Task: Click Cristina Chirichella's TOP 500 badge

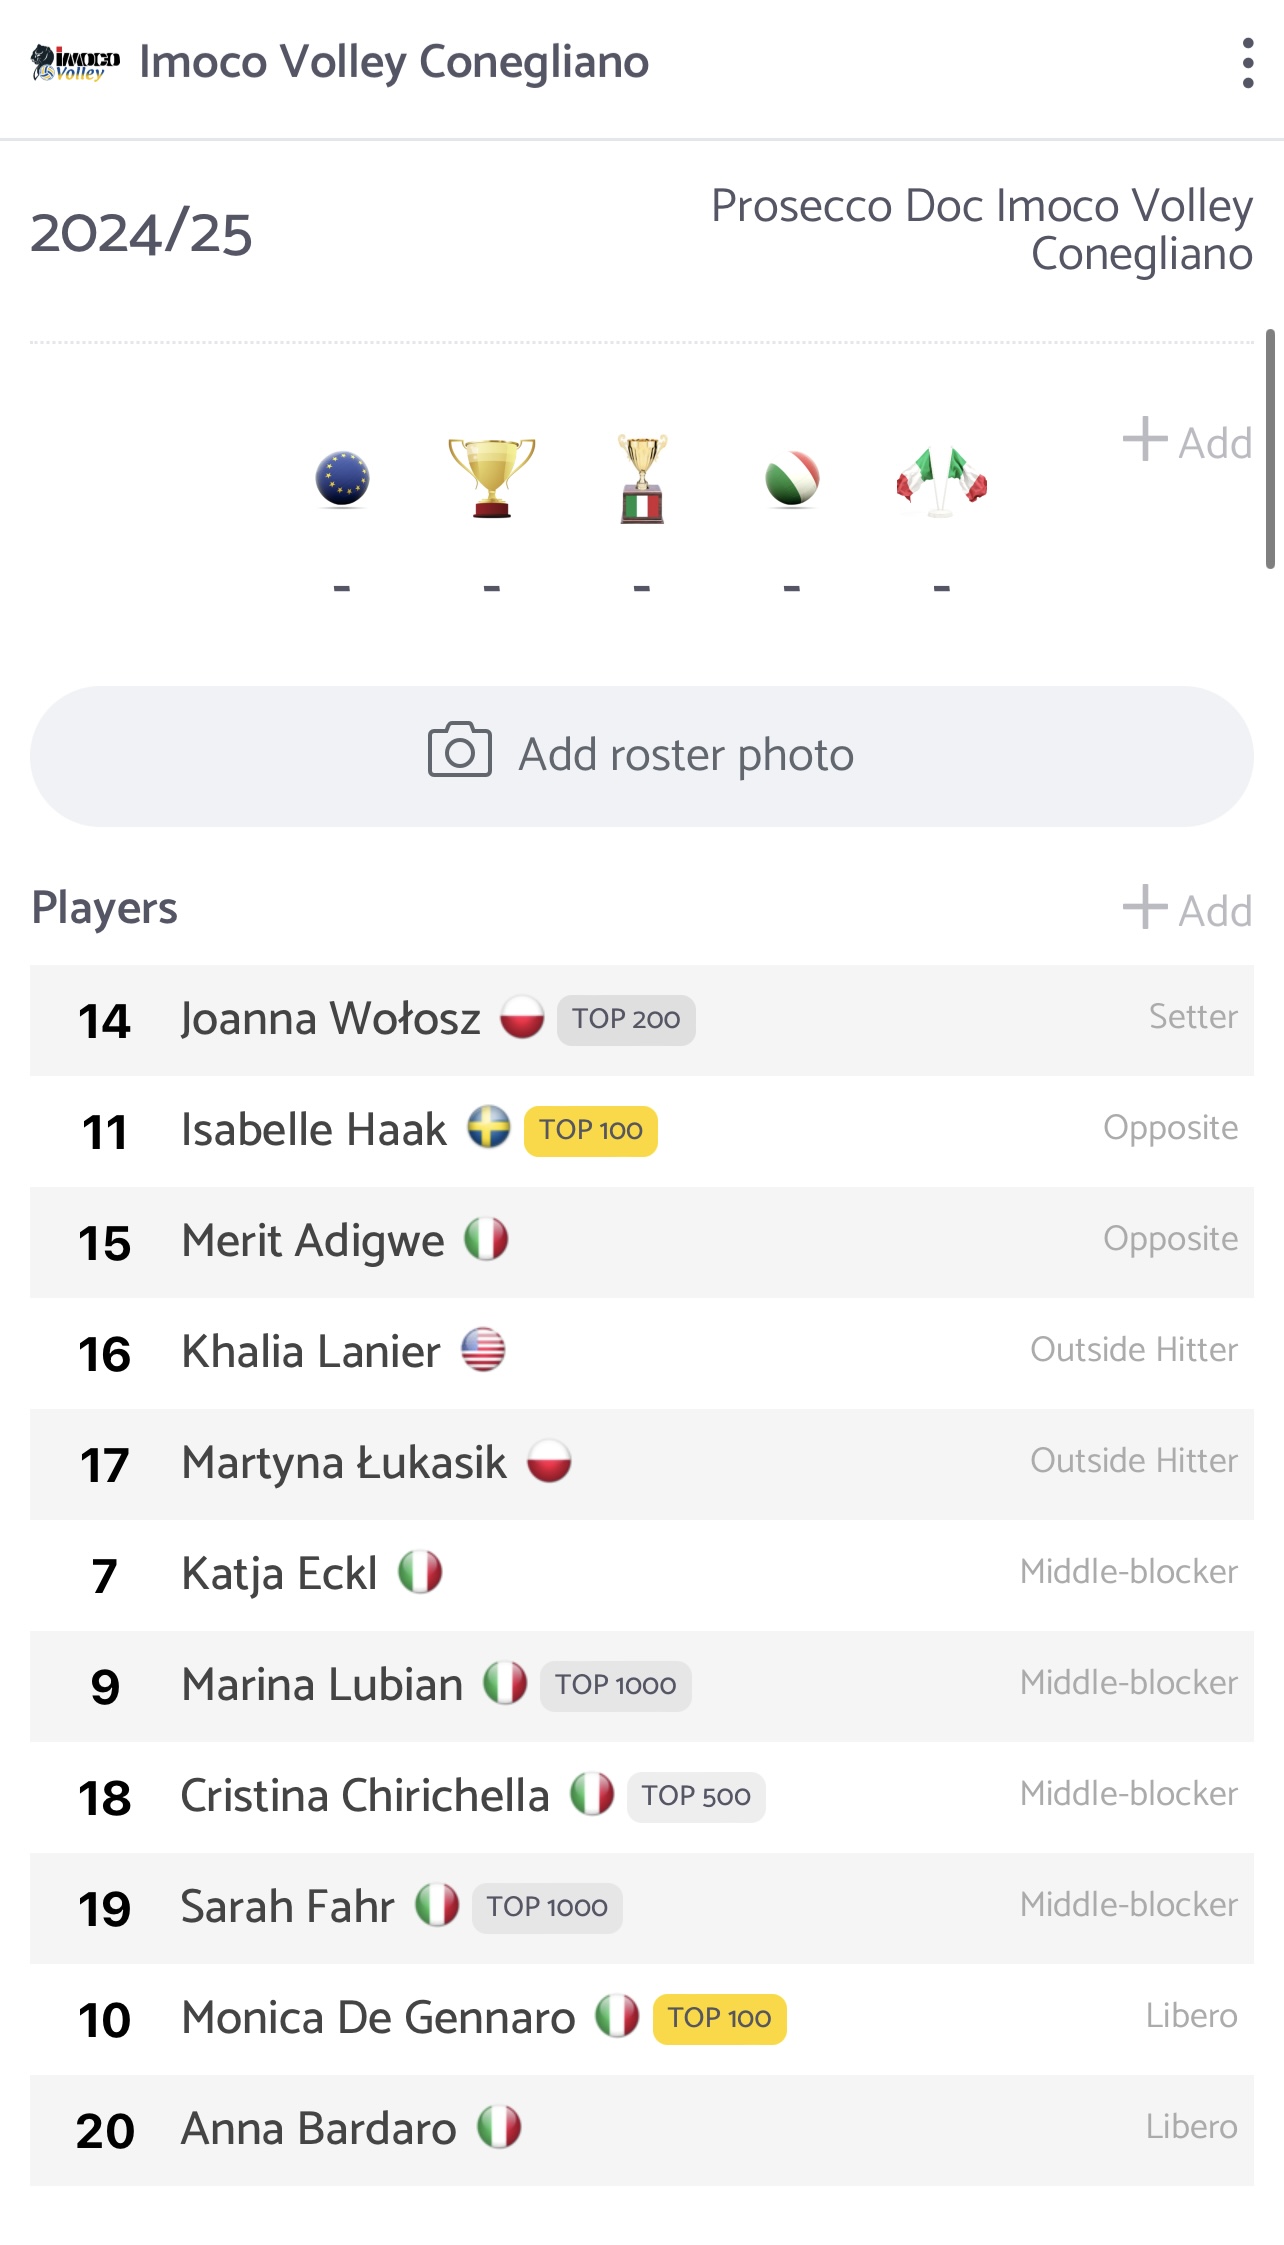Action: click(x=696, y=1797)
